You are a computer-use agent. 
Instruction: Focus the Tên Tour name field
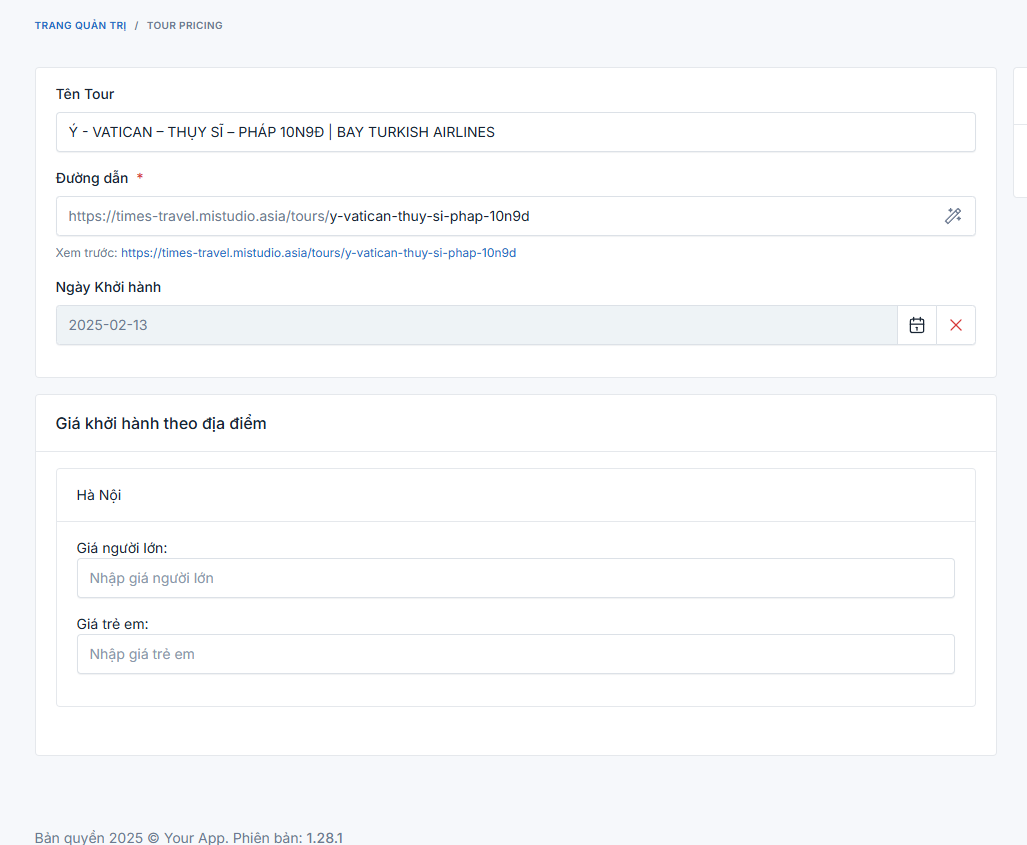coord(515,132)
